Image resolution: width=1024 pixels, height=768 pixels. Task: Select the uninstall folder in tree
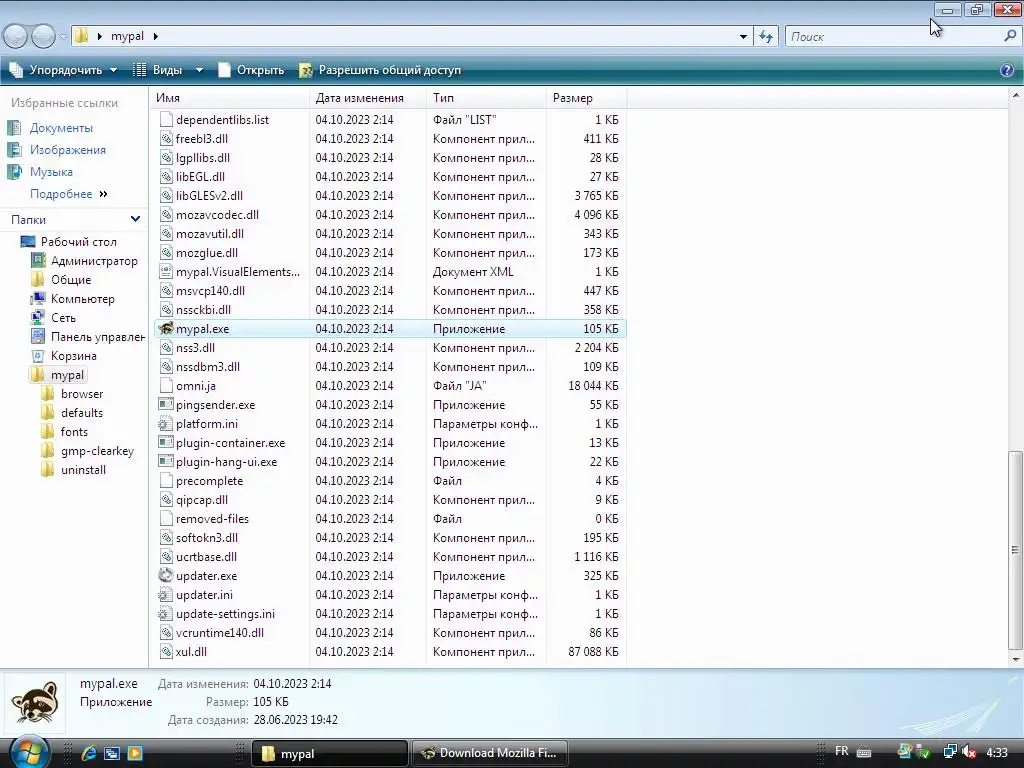coord(83,470)
